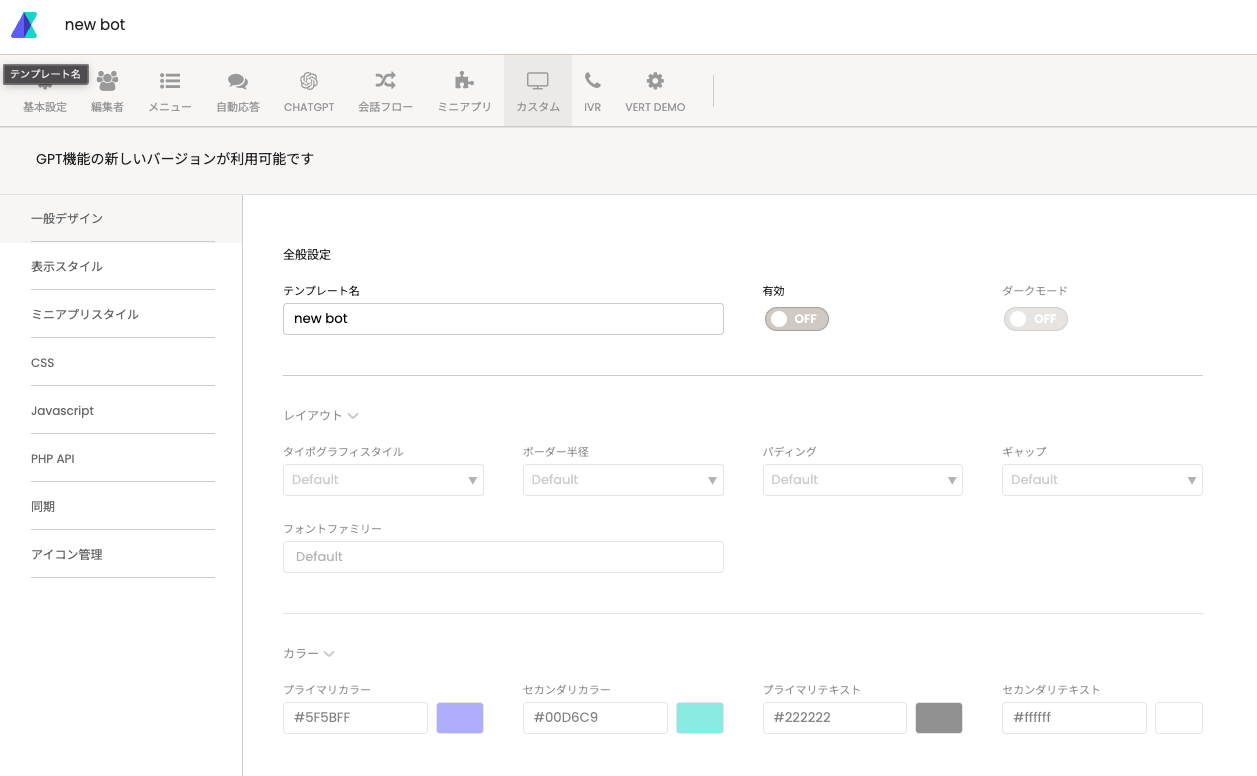Select the CSS sidebar item
Screen dimensions: 1257x776
pyautogui.click(x=43, y=363)
